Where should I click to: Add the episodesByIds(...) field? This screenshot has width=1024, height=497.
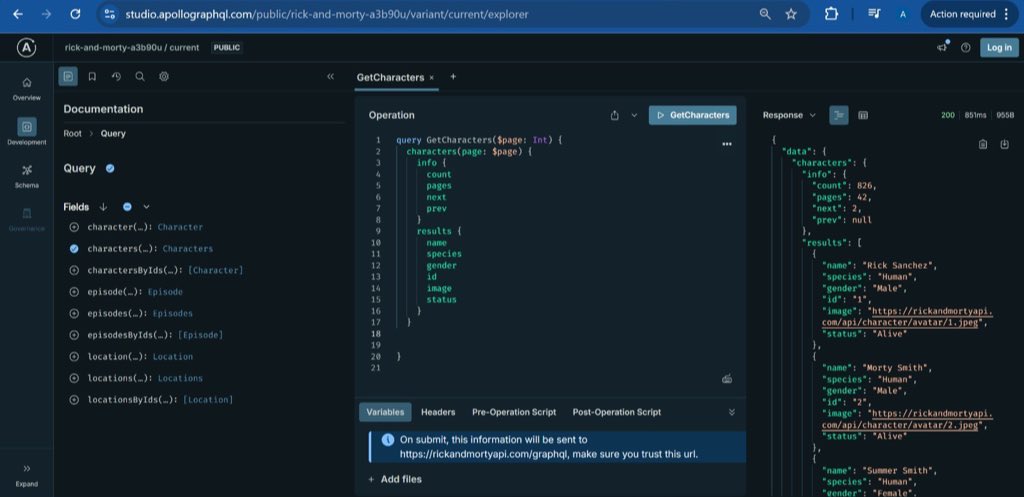[74, 335]
